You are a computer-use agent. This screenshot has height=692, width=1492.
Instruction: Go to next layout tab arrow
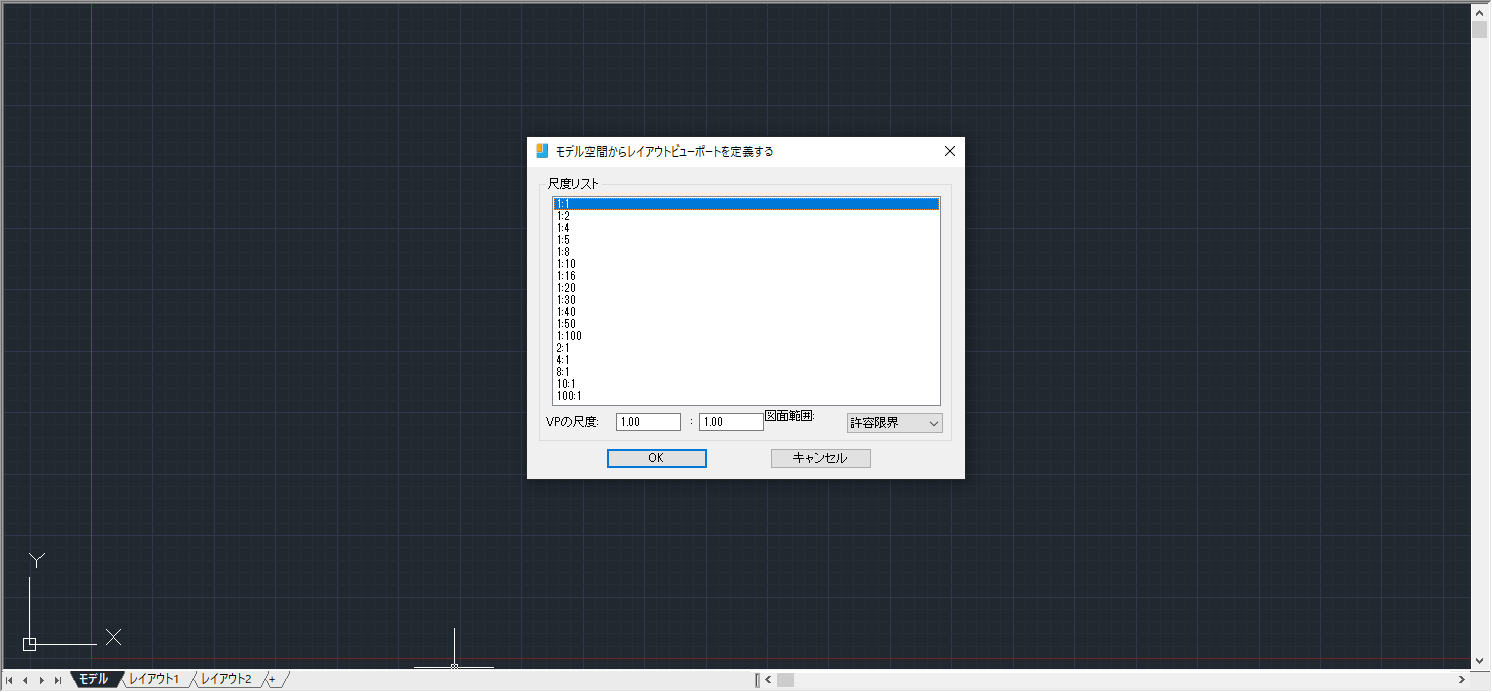click(41, 681)
